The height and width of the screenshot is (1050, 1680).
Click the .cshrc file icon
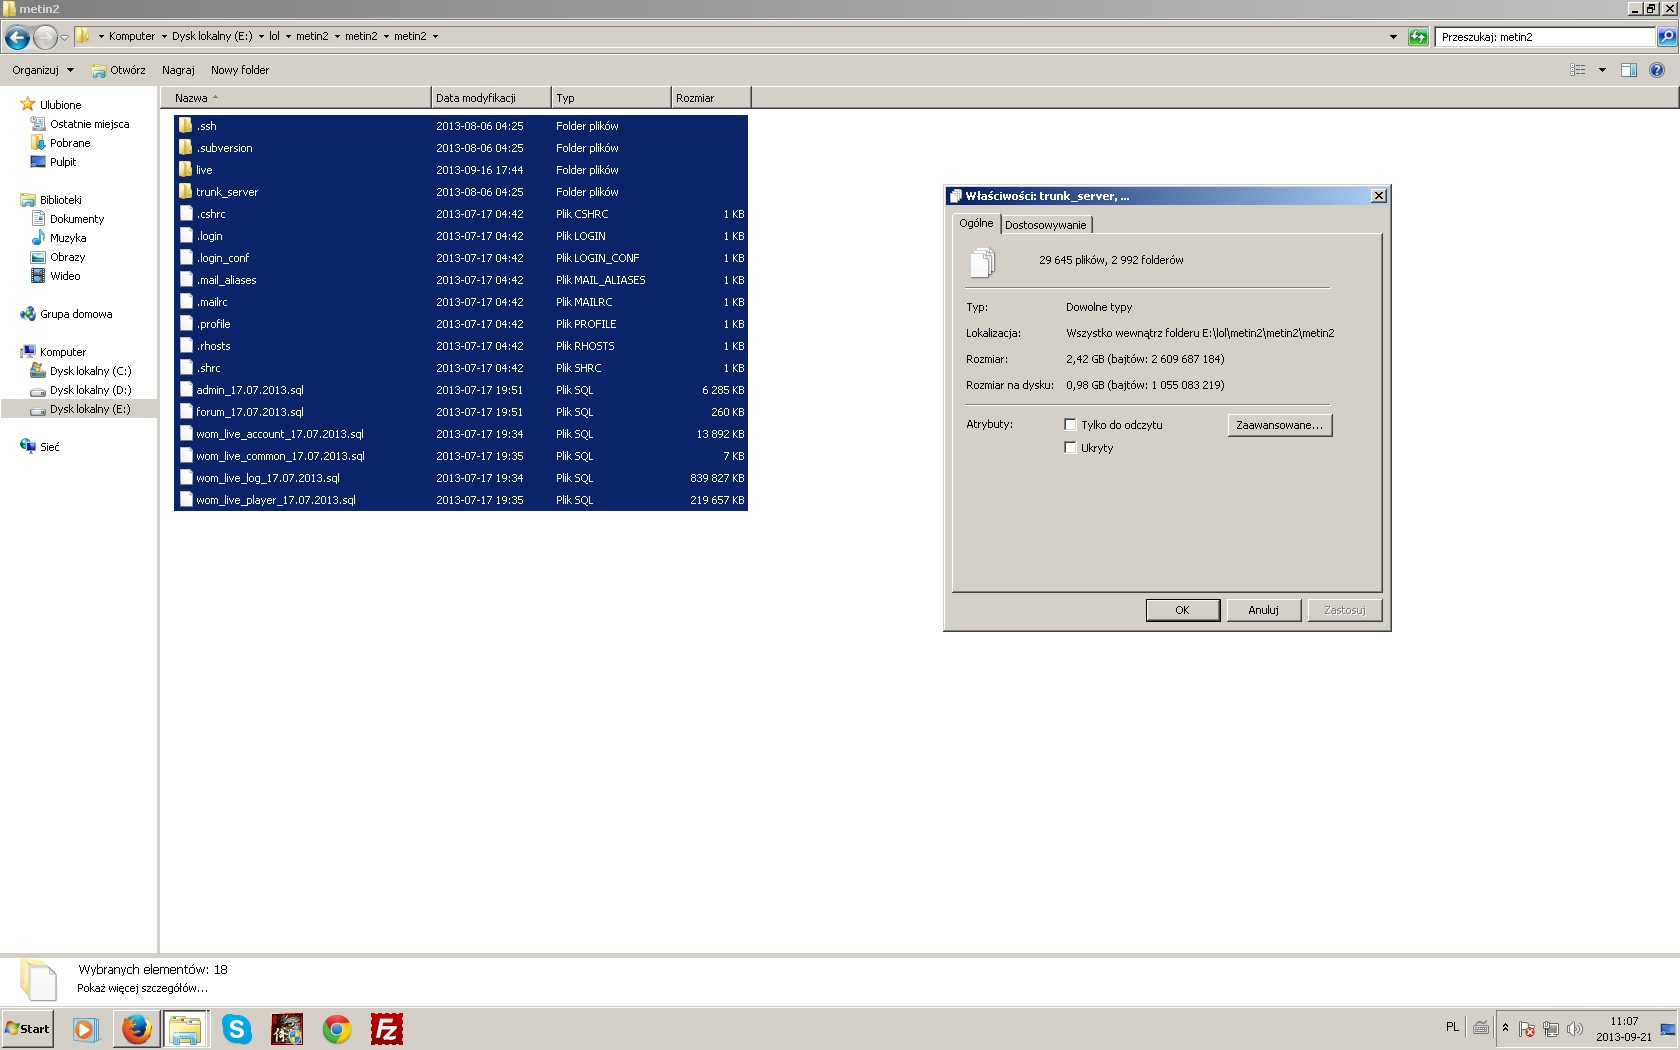coord(185,214)
